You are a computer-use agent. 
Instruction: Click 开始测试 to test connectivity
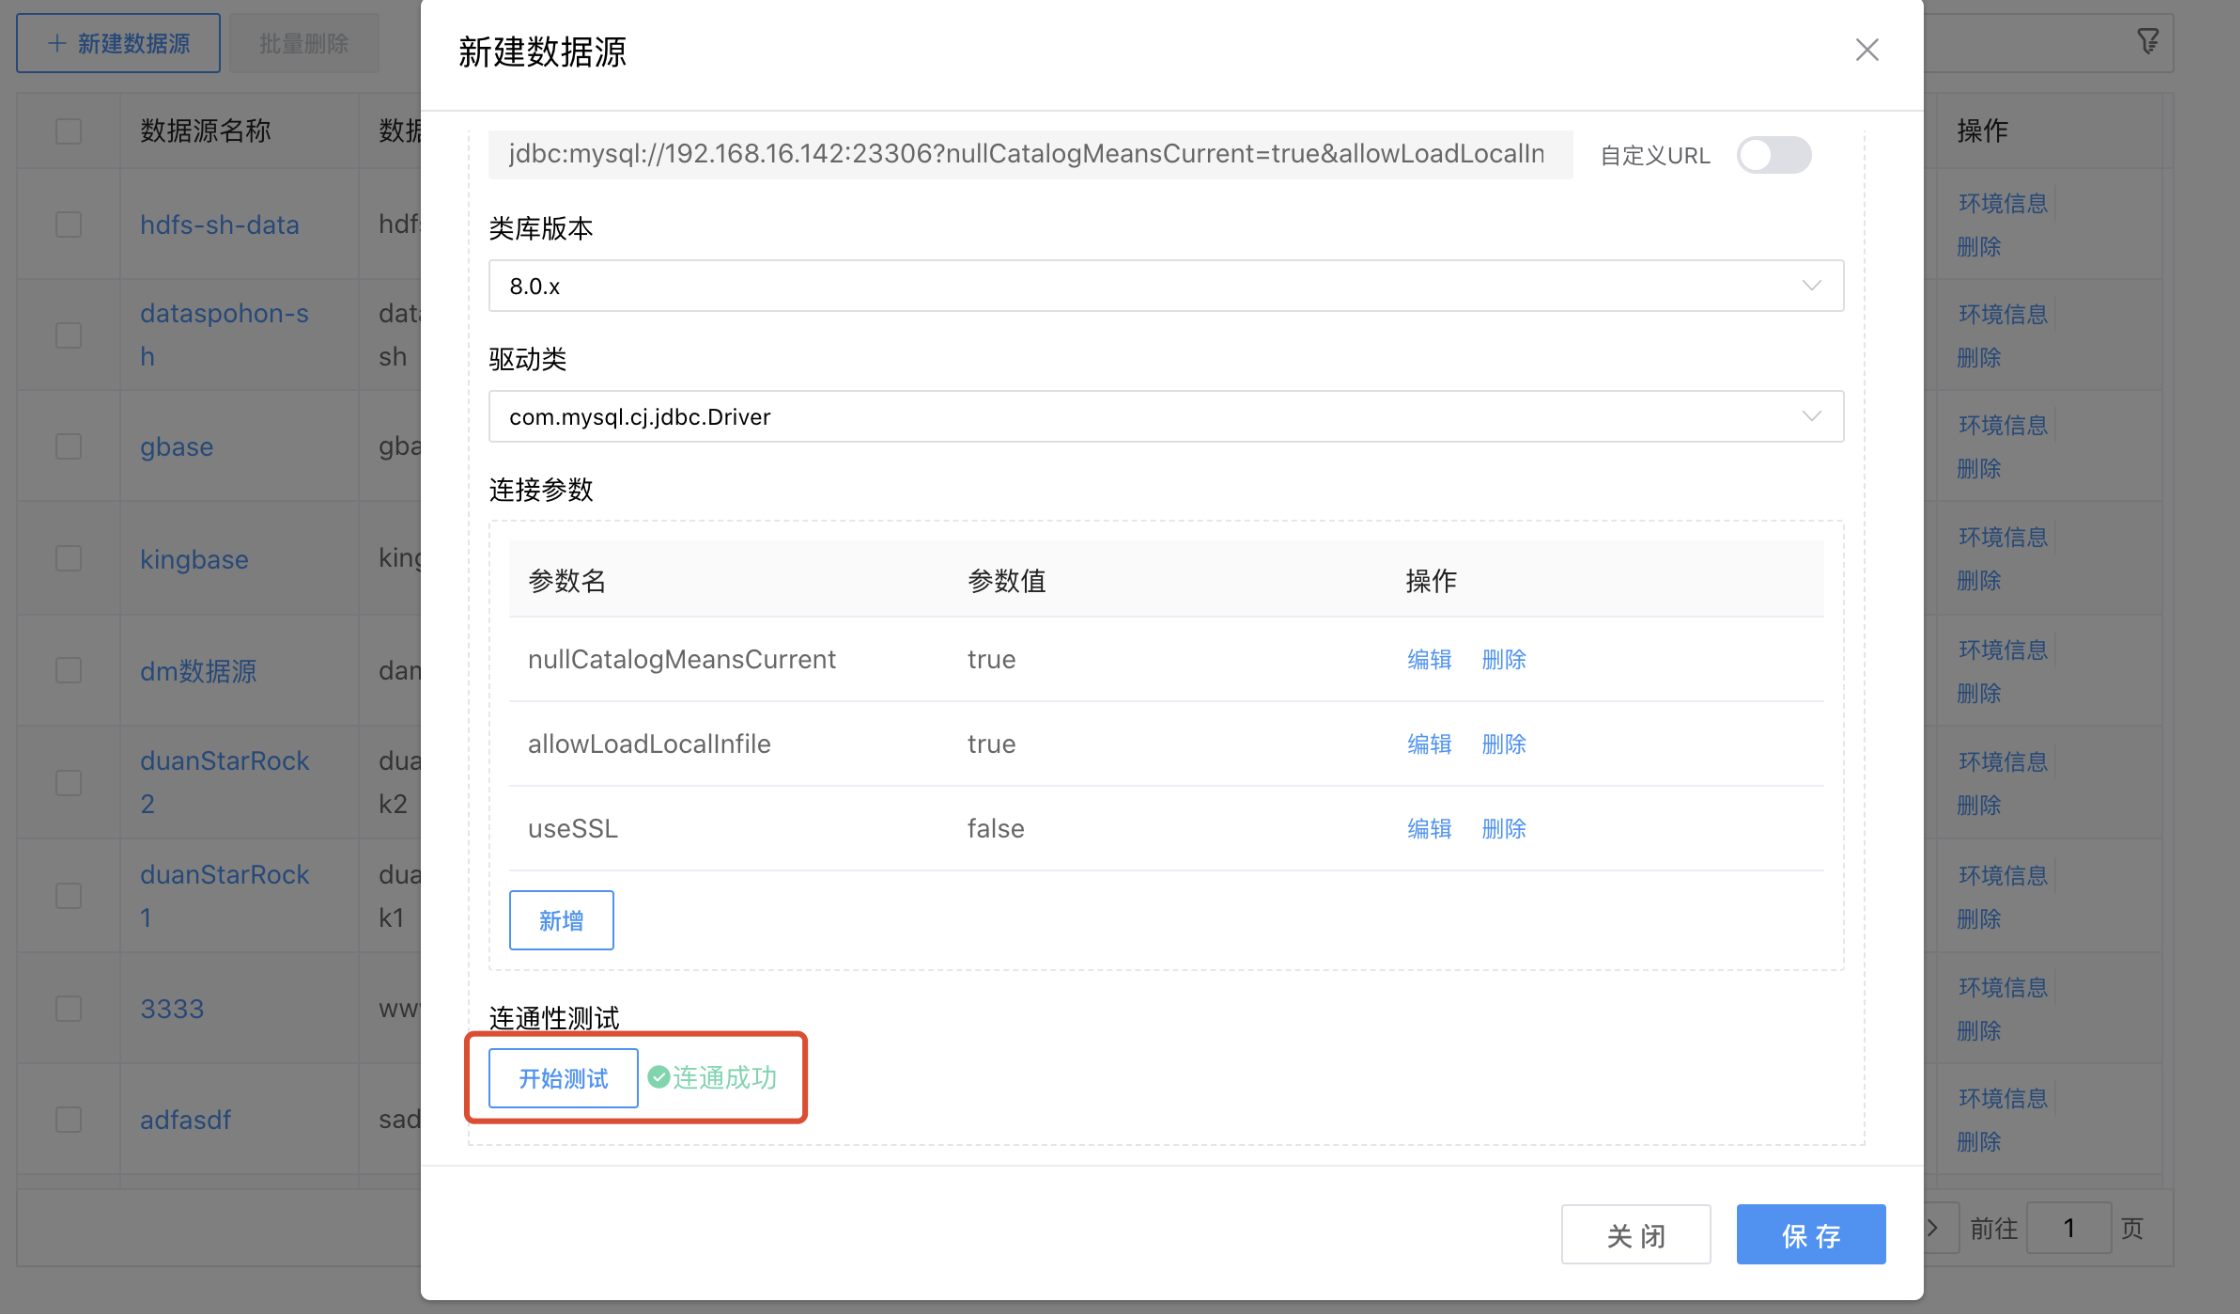coord(561,1078)
